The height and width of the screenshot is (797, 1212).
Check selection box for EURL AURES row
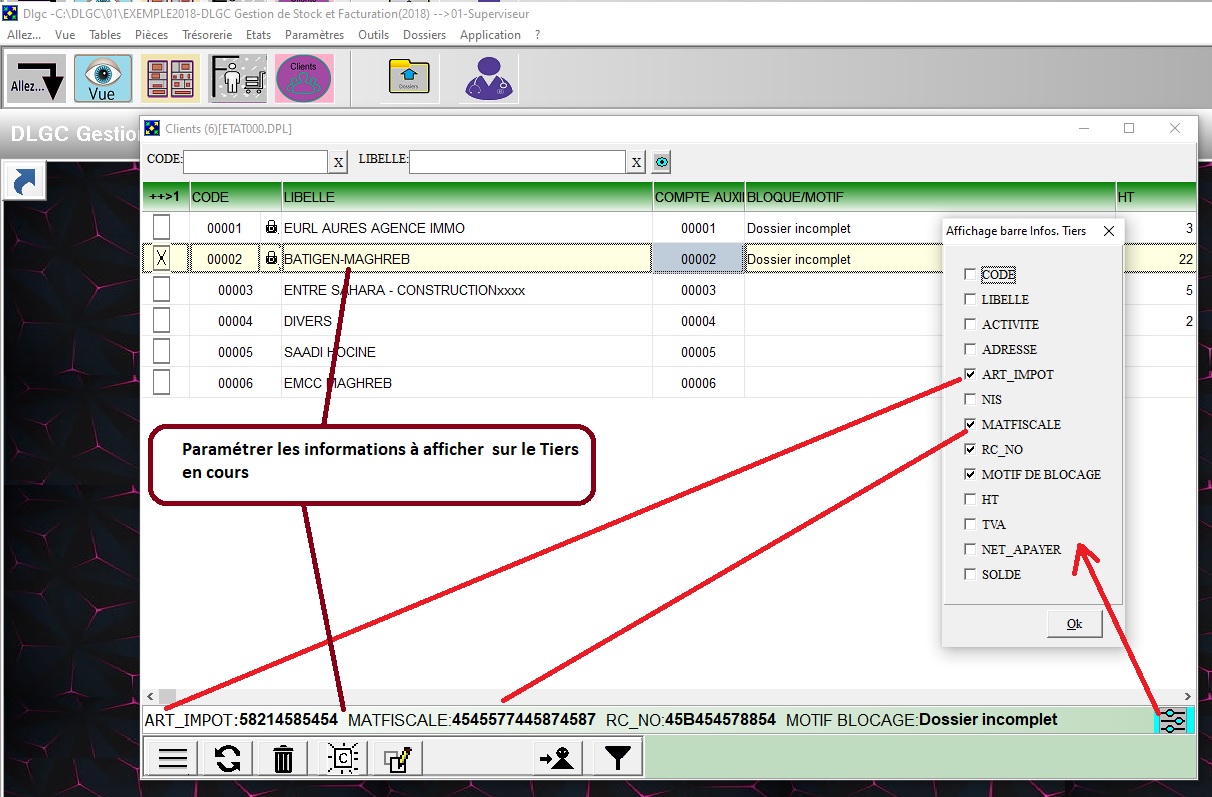[x=161, y=228]
